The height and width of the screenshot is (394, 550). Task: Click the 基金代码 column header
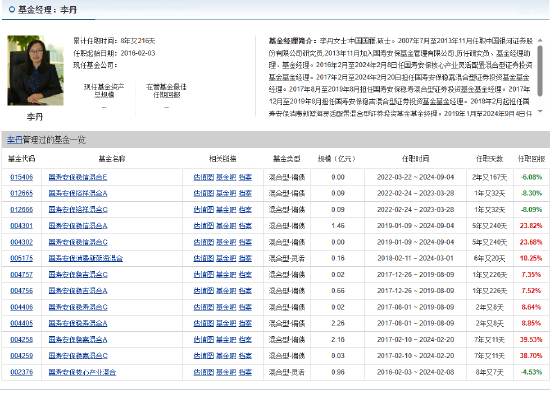[x=22, y=159]
